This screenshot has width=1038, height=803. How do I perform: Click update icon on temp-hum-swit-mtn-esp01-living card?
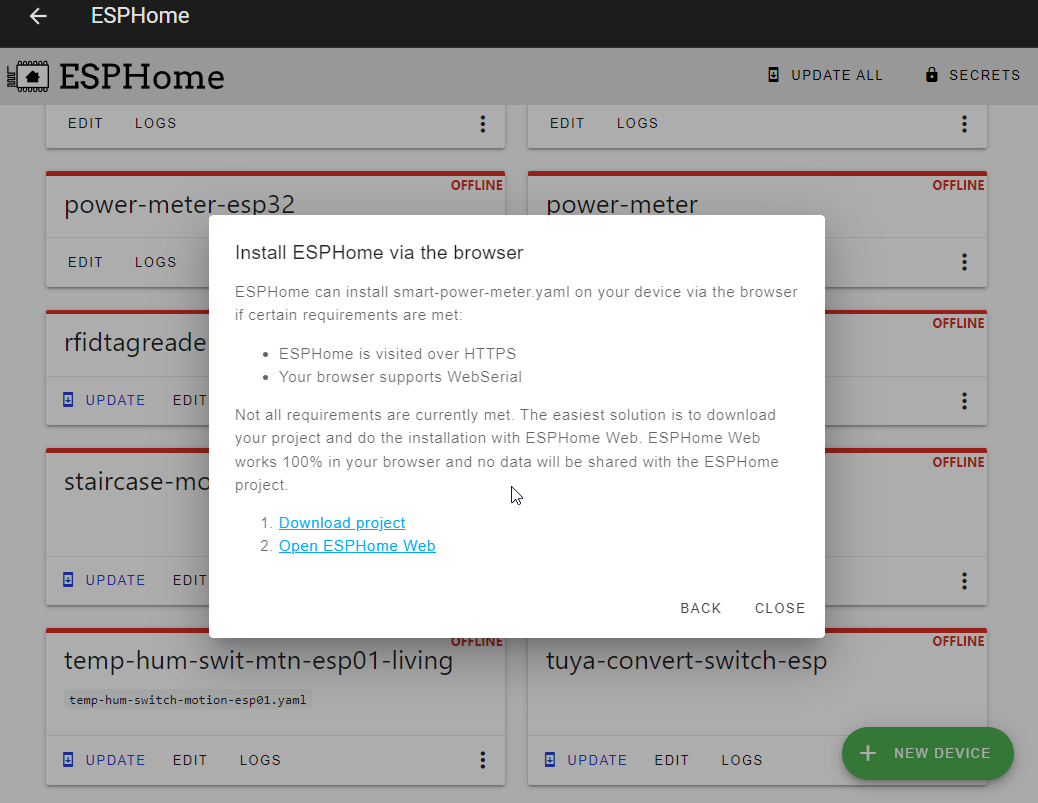tap(68, 759)
